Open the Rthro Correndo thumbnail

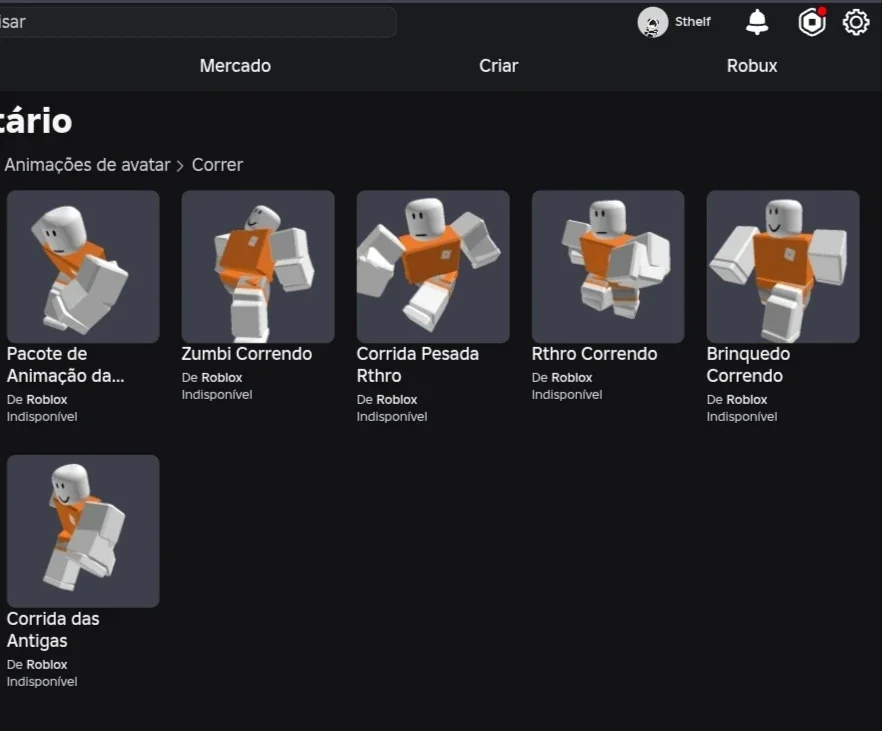tap(608, 267)
